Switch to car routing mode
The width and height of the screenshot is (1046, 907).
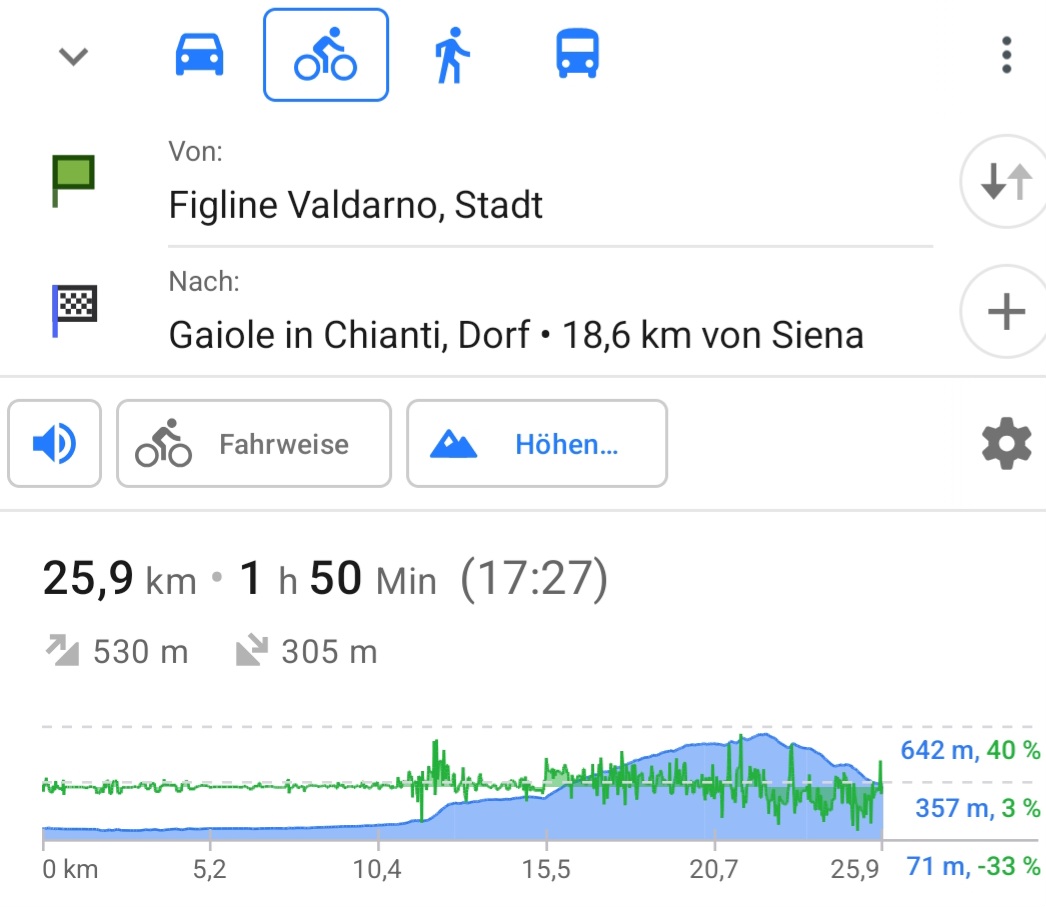[199, 56]
